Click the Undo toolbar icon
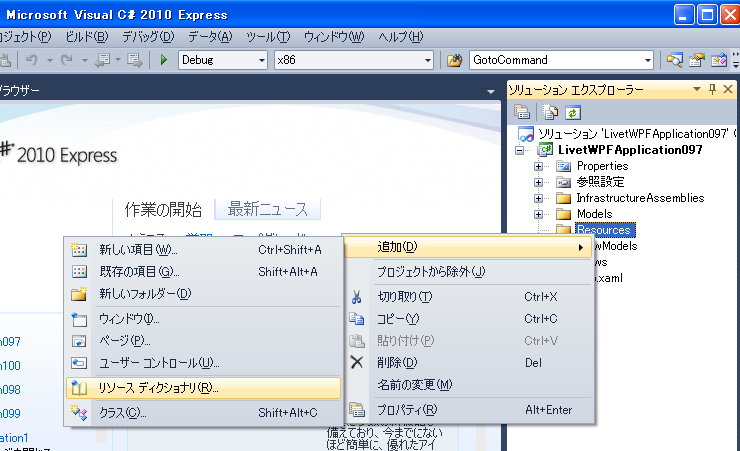This screenshot has height=451, width=740. pos(32,60)
